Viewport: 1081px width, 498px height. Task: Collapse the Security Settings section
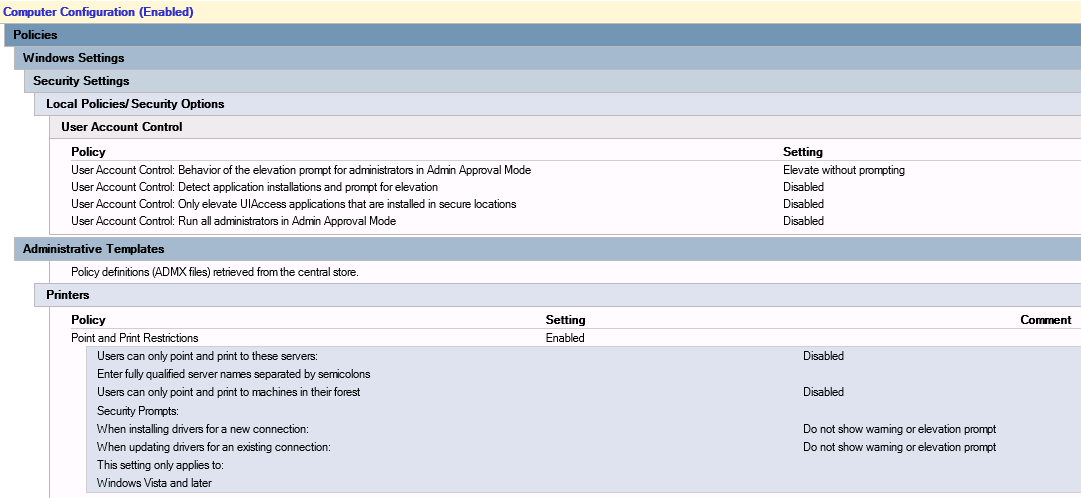coord(81,81)
